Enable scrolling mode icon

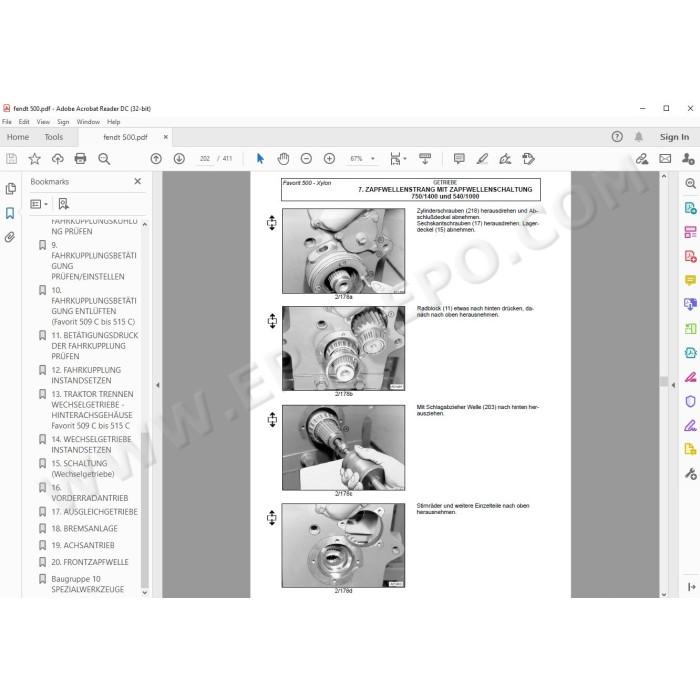[425, 158]
